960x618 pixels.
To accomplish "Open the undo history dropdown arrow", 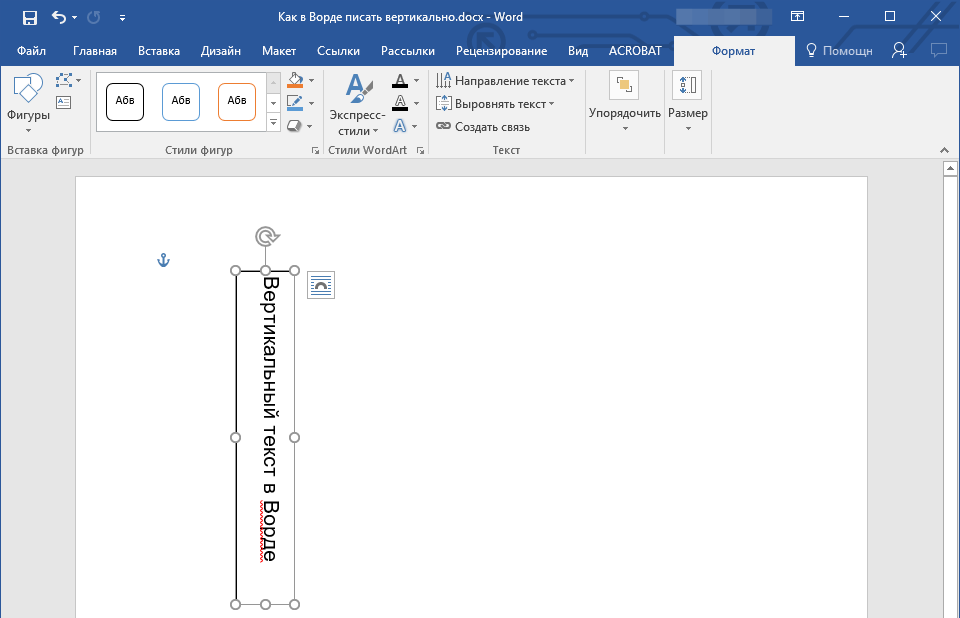I will [75, 18].
